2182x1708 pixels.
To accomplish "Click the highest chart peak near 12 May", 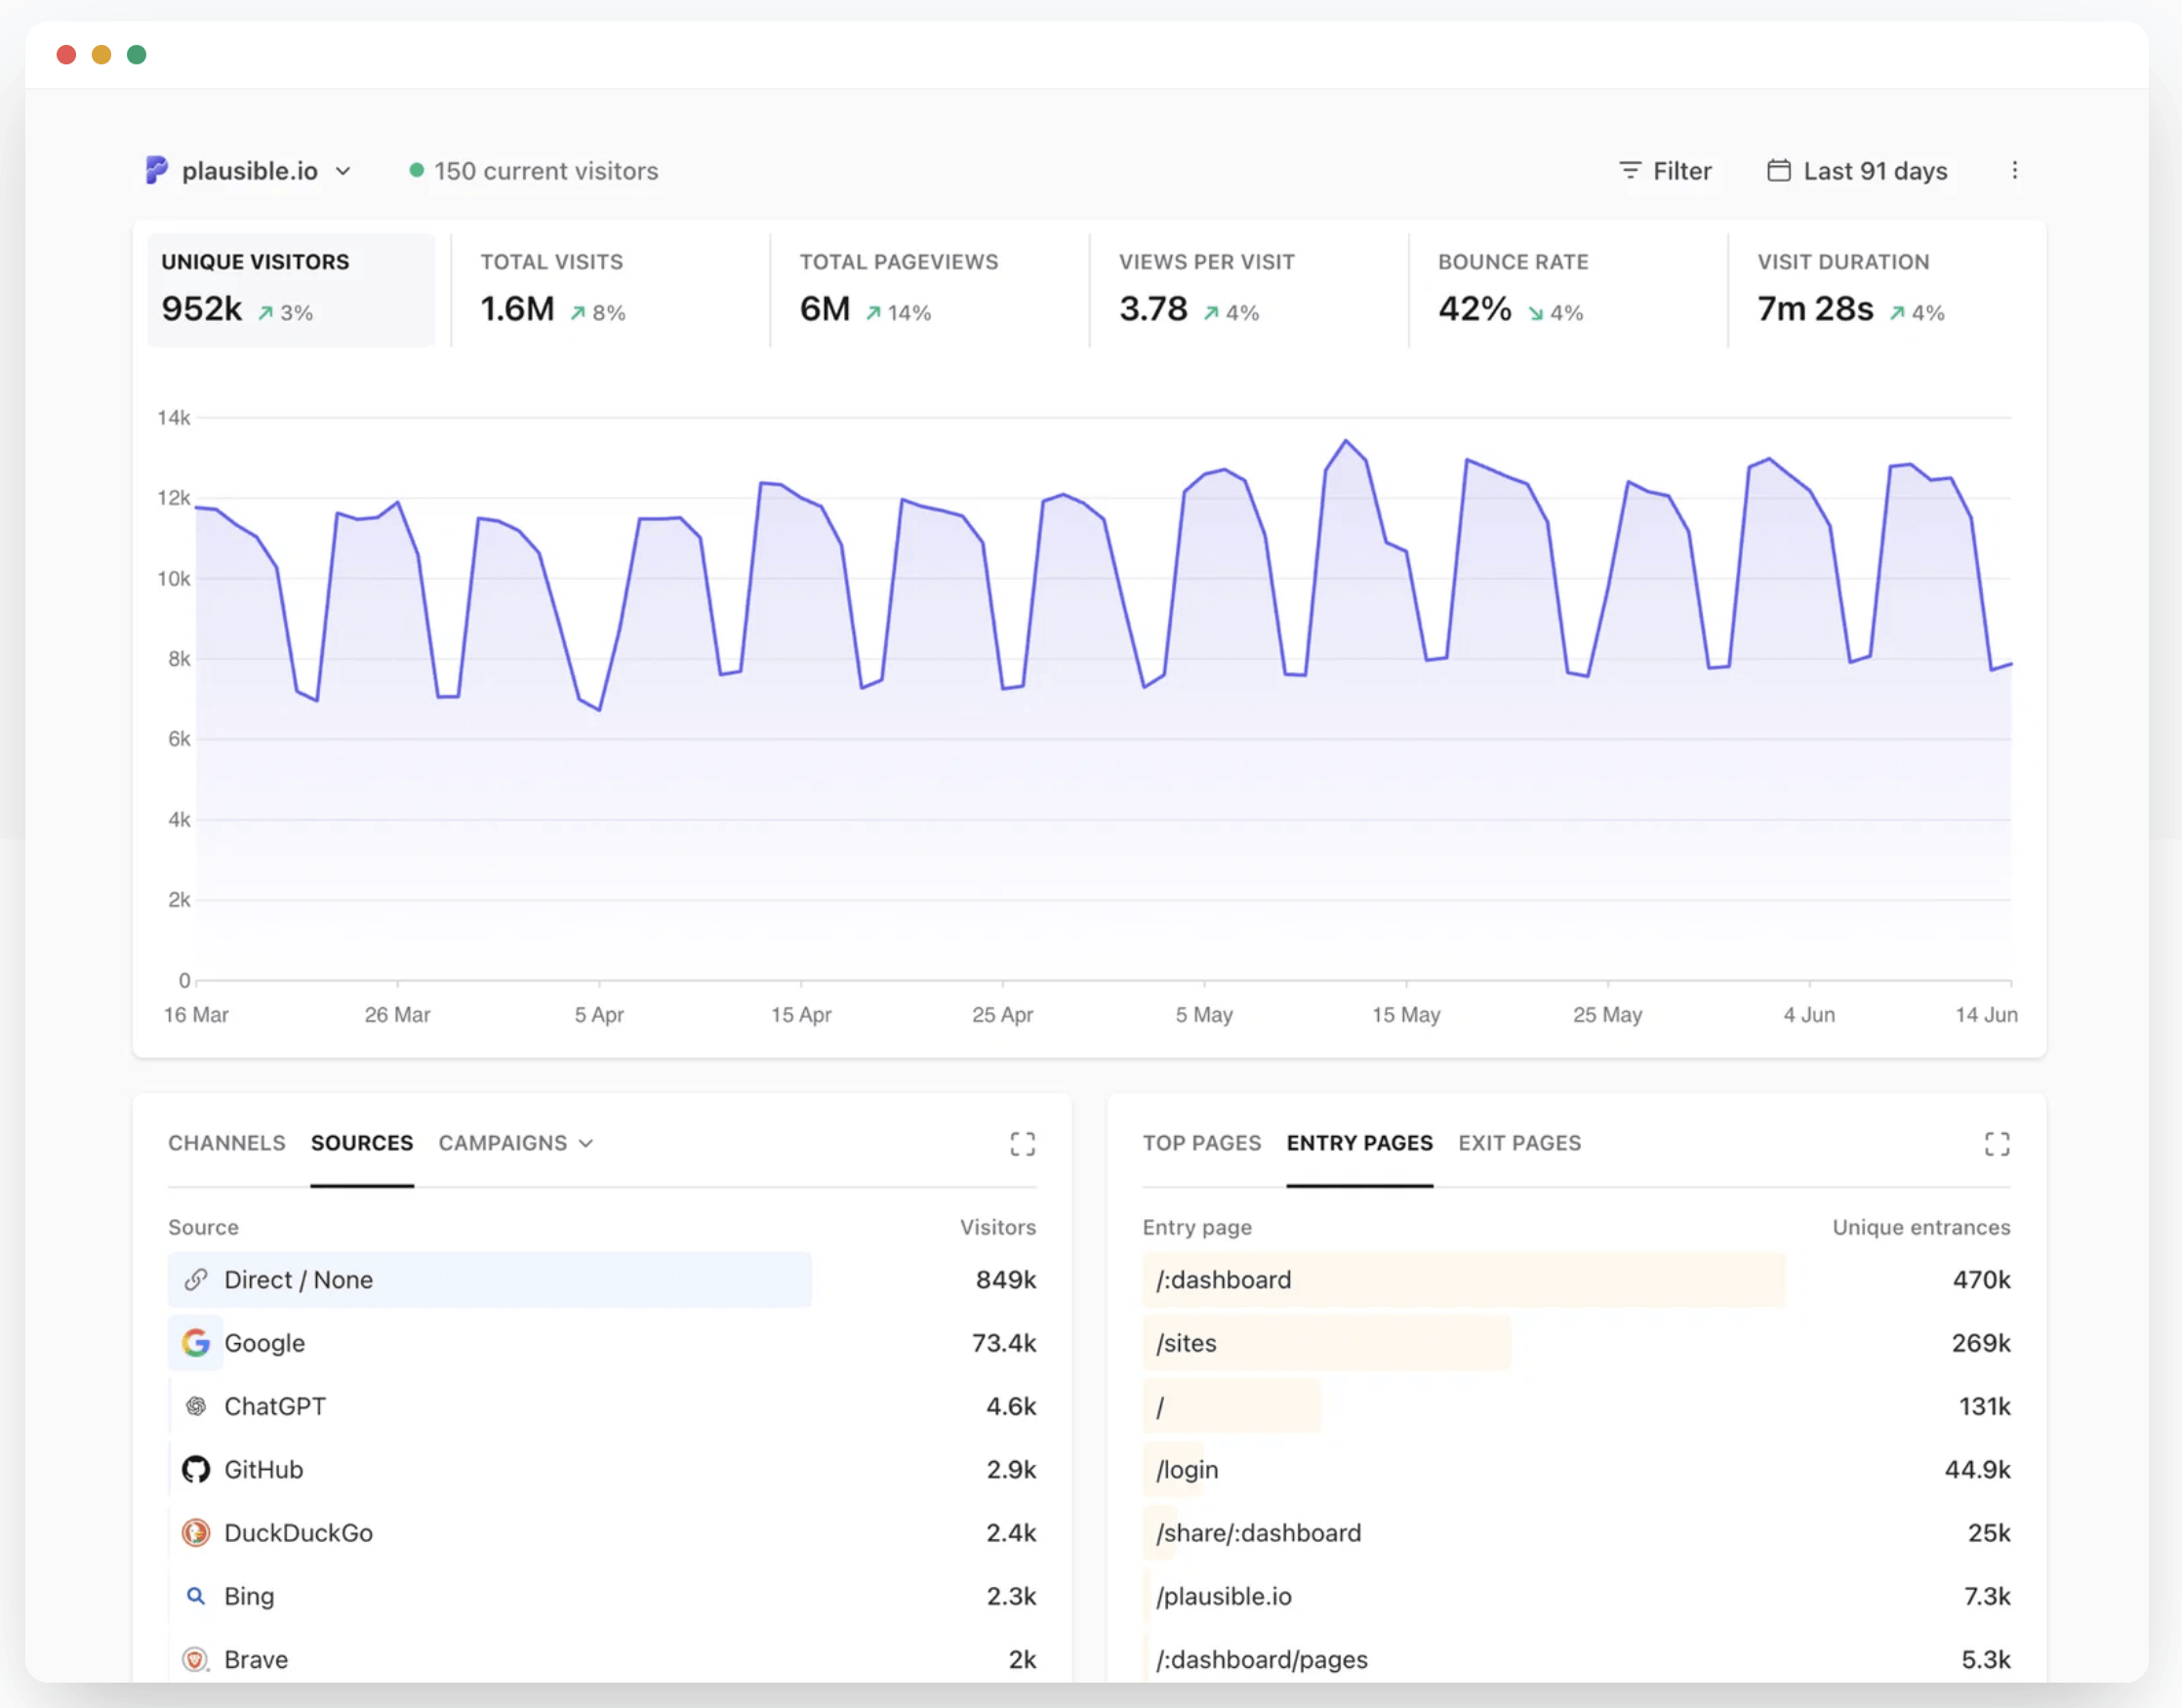I will pos(1345,440).
